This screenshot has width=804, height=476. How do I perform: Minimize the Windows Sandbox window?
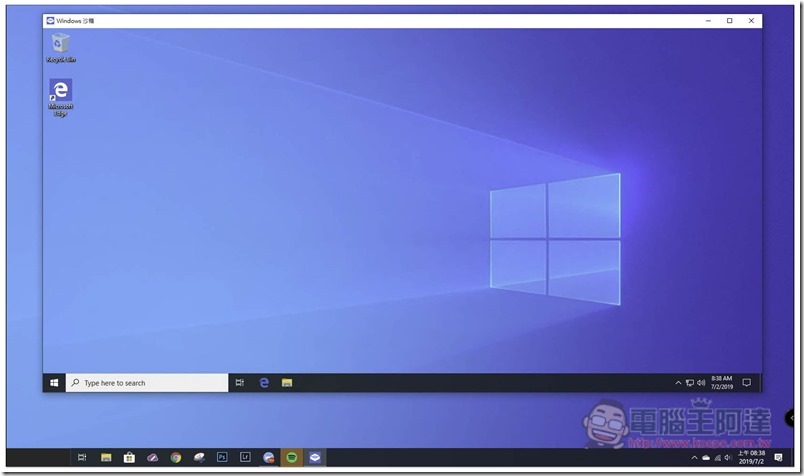[708, 21]
